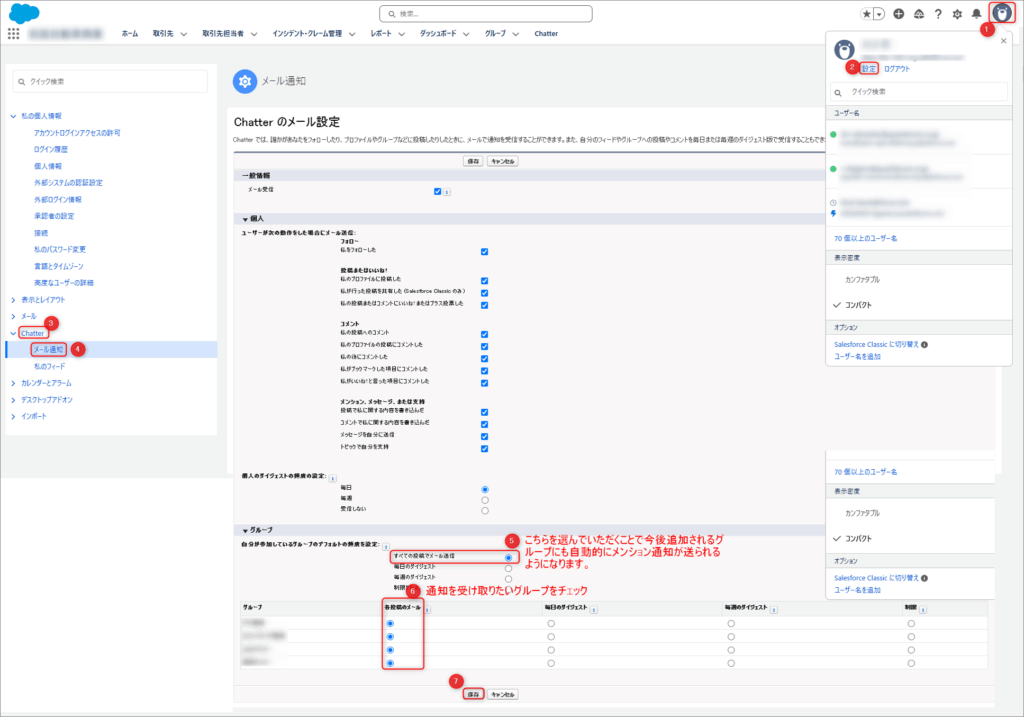Collapse the 個人 section triangle
Viewport: 1024px width, 717px height.
click(x=244, y=218)
